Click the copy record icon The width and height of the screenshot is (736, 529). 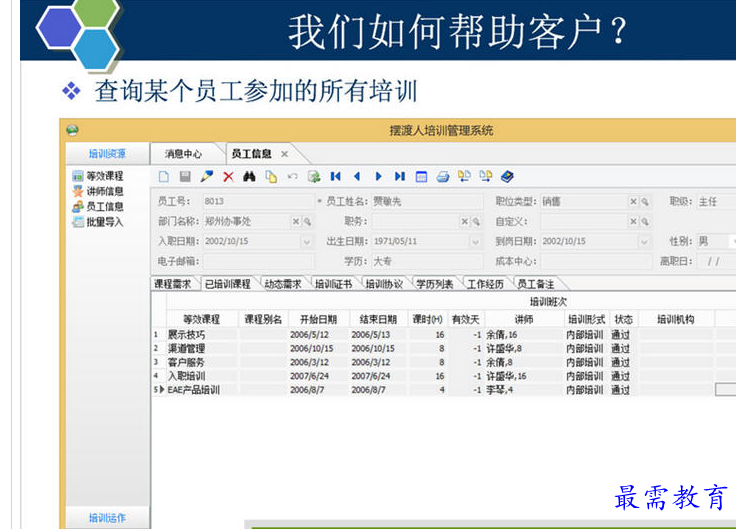point(271,176)
